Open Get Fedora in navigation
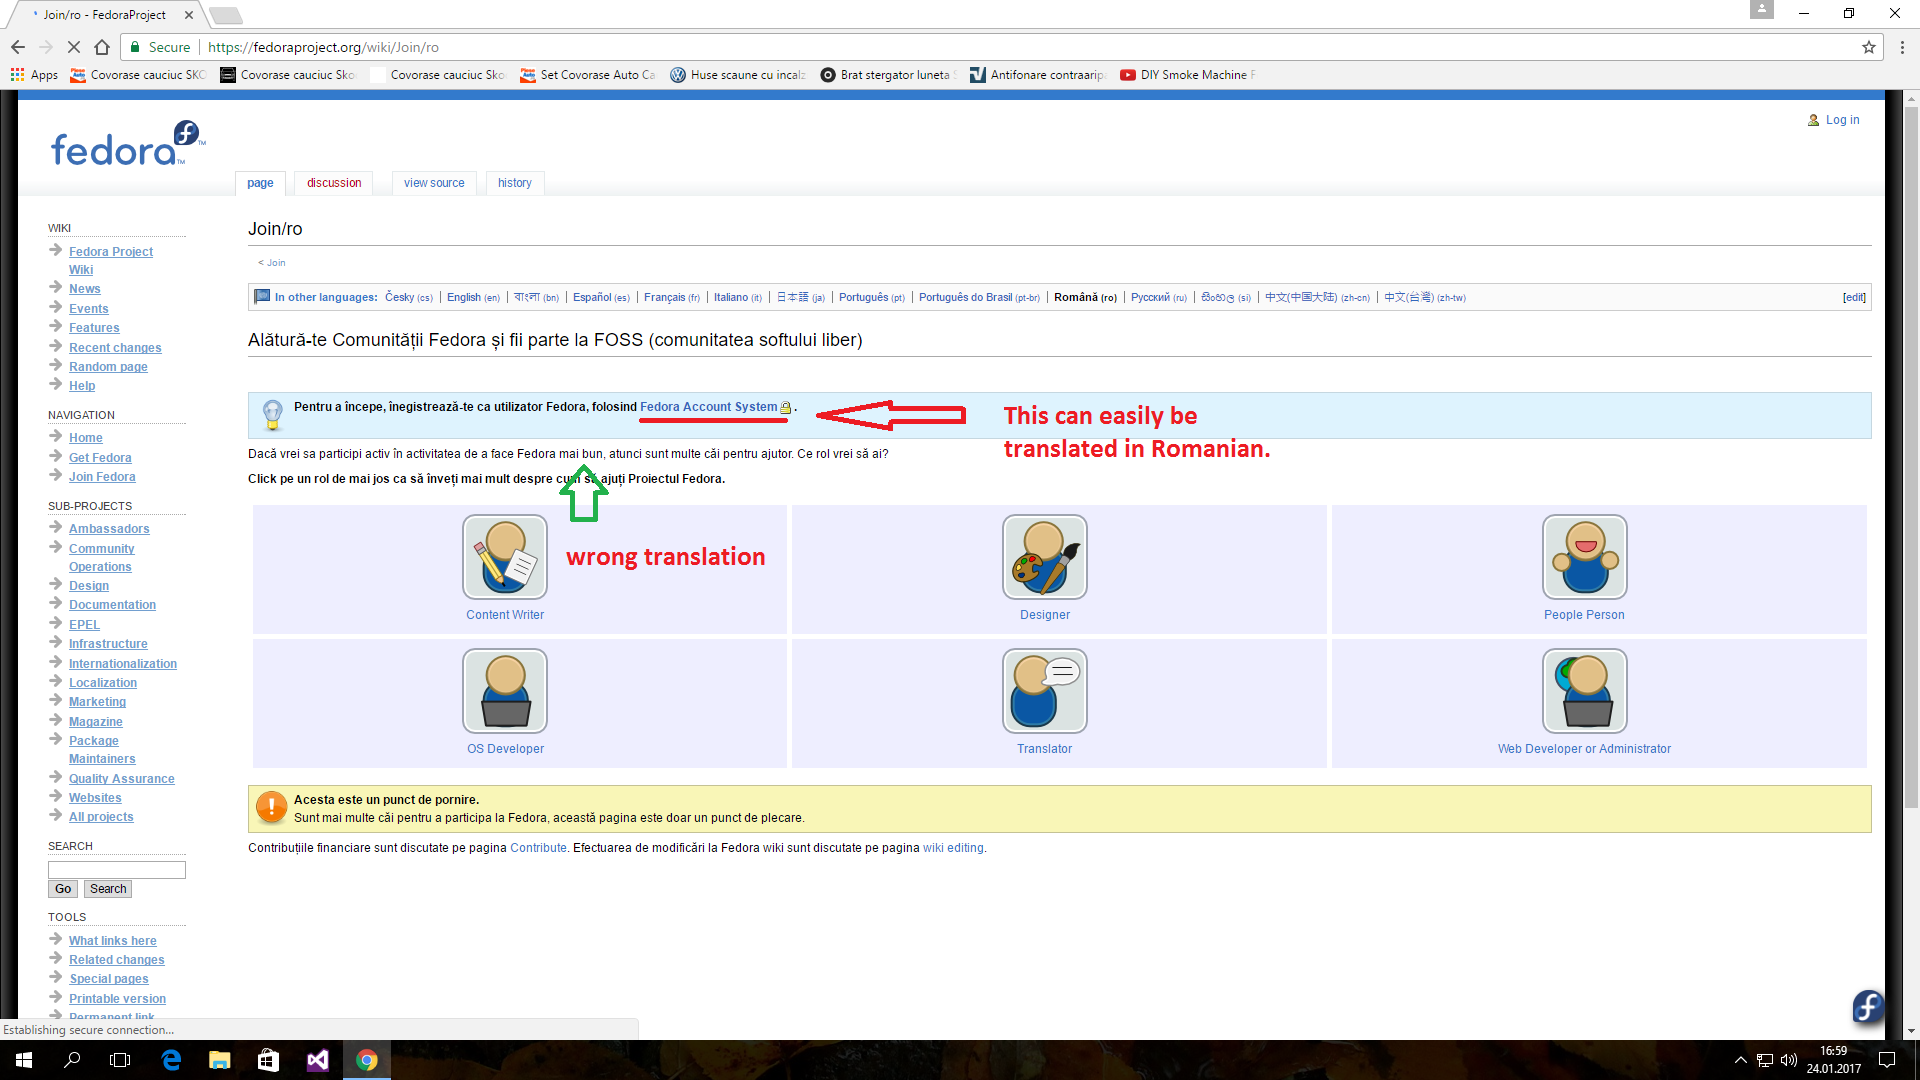Image resolution: width=1920 pixels, height=1080 pixels. [x=100, y=458]
